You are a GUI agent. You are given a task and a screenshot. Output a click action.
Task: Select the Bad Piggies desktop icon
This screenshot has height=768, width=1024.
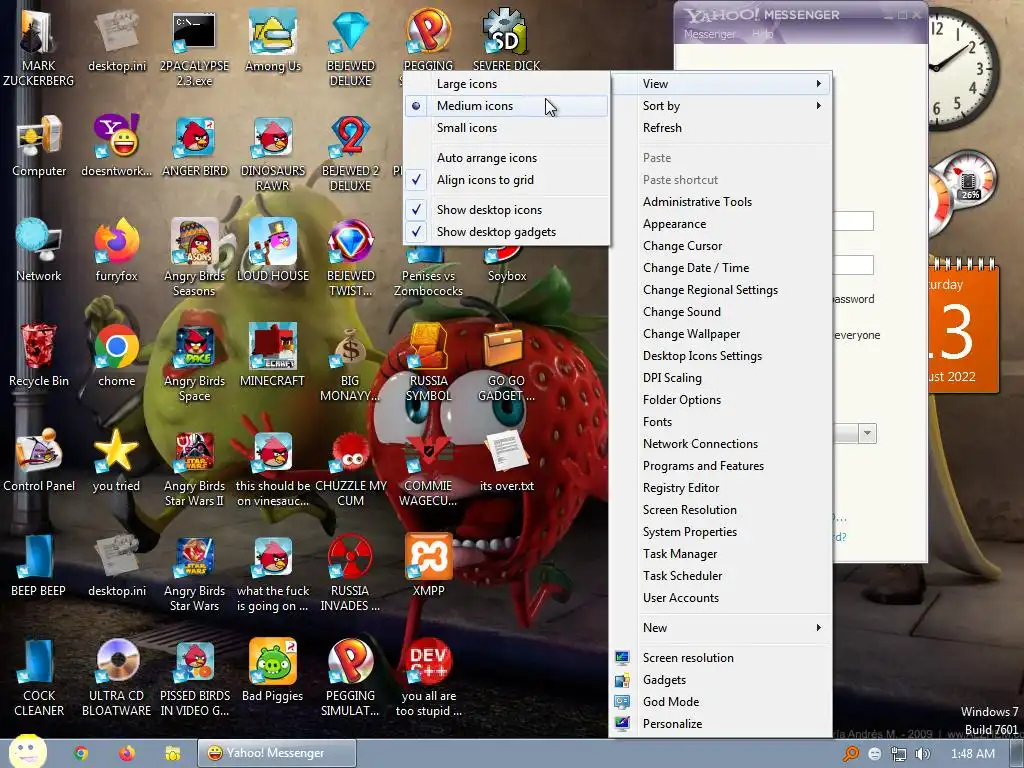[x=273, y=670]
